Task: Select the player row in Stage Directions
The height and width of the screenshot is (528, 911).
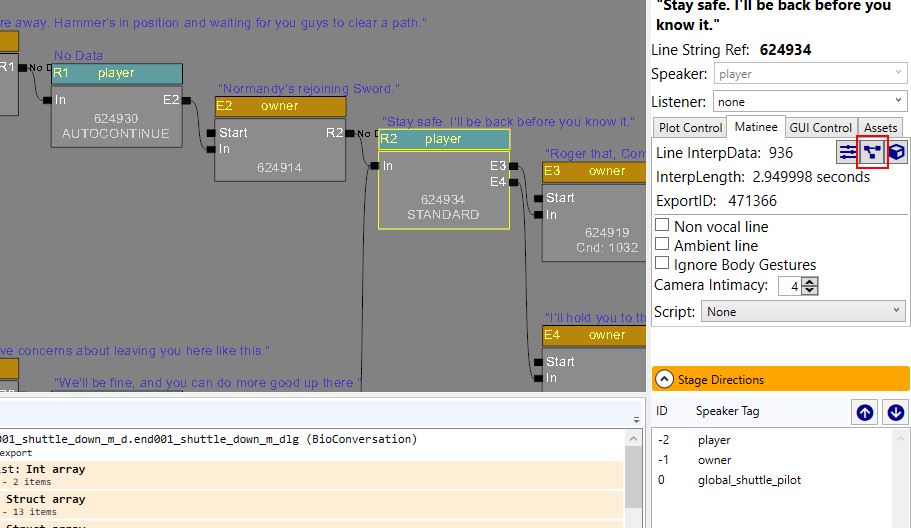Action: point(773,440)
